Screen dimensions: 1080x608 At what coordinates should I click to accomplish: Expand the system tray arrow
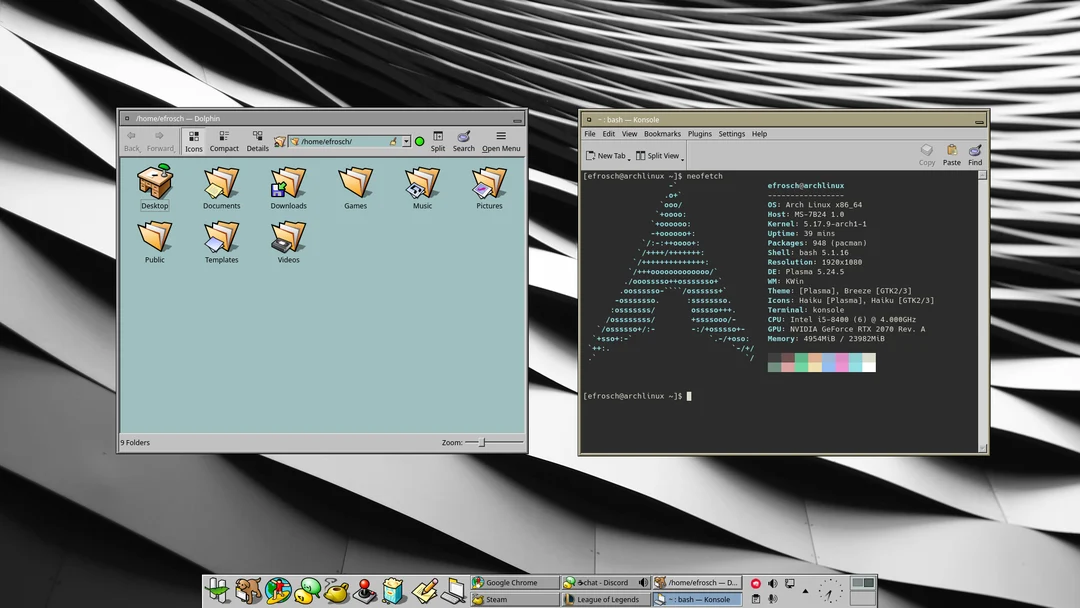point(806,591)
